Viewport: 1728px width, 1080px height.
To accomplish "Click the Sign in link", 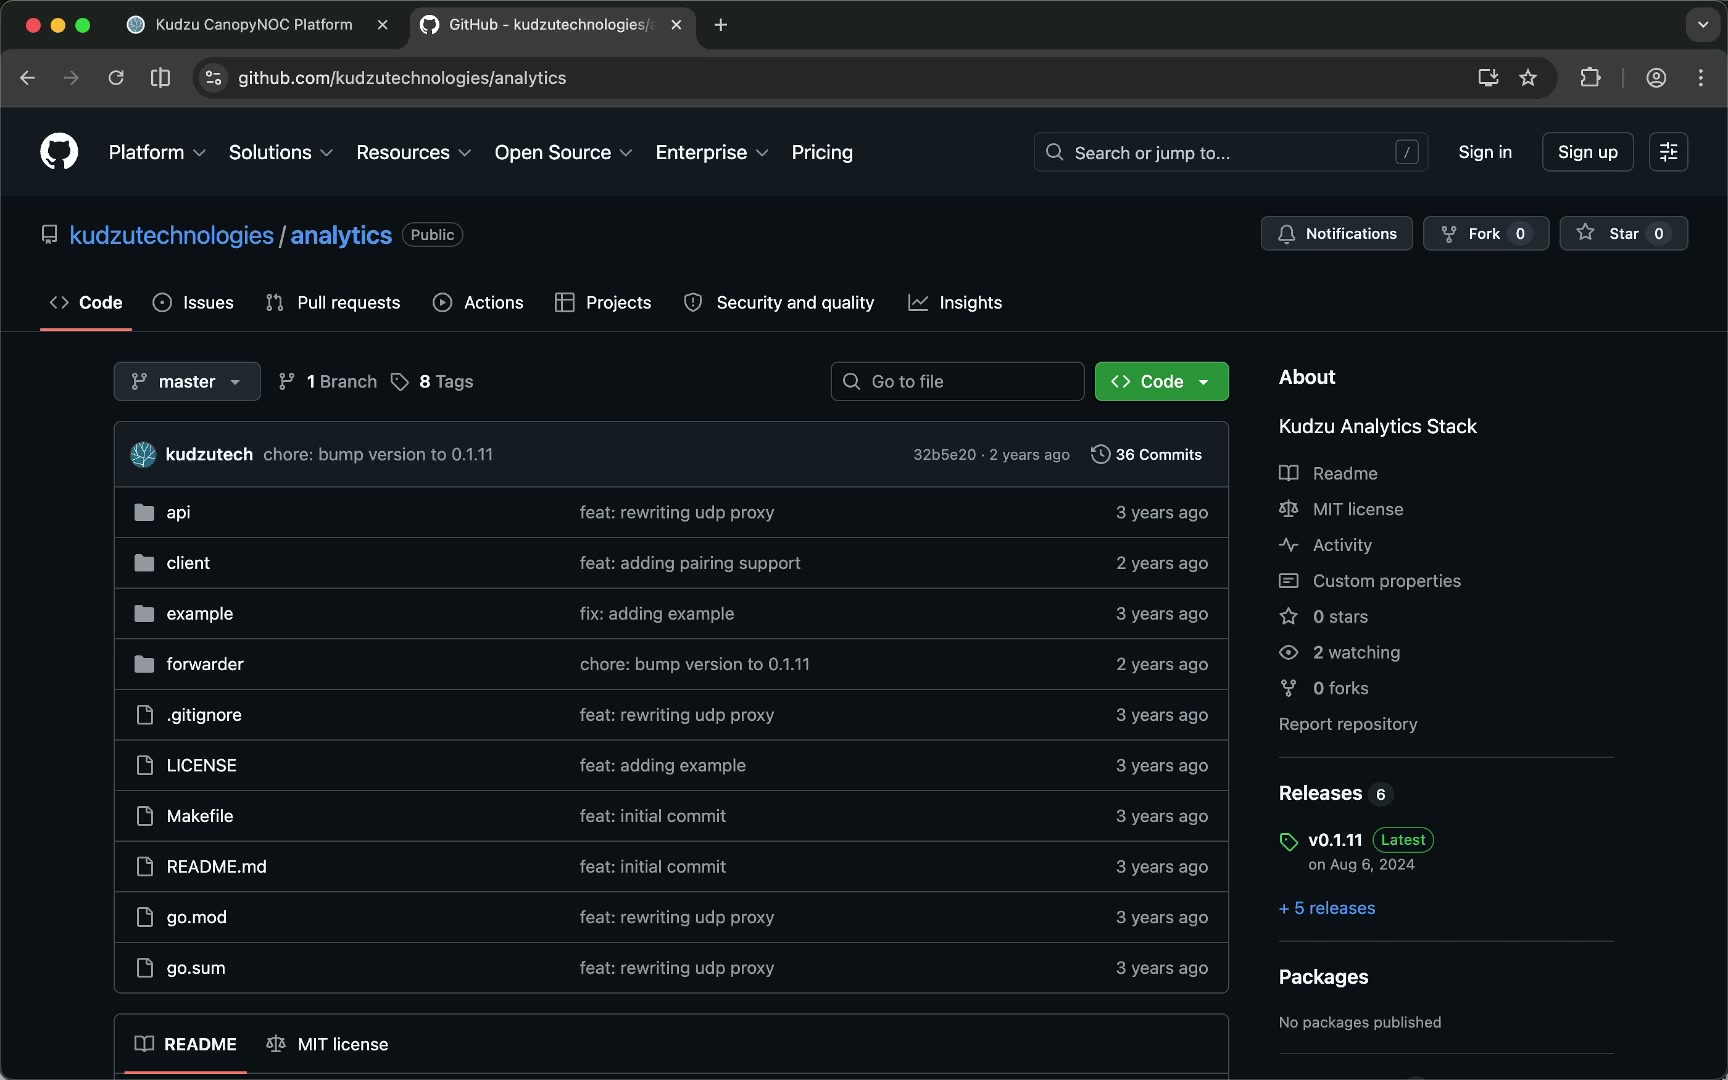I will tap(1485, 152).
